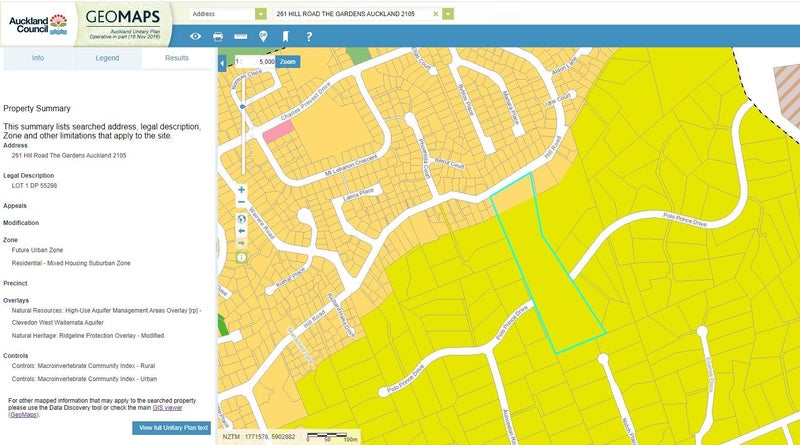800x445 pixels.
Task: Click the green map info icon
Action: coord(241,257)
